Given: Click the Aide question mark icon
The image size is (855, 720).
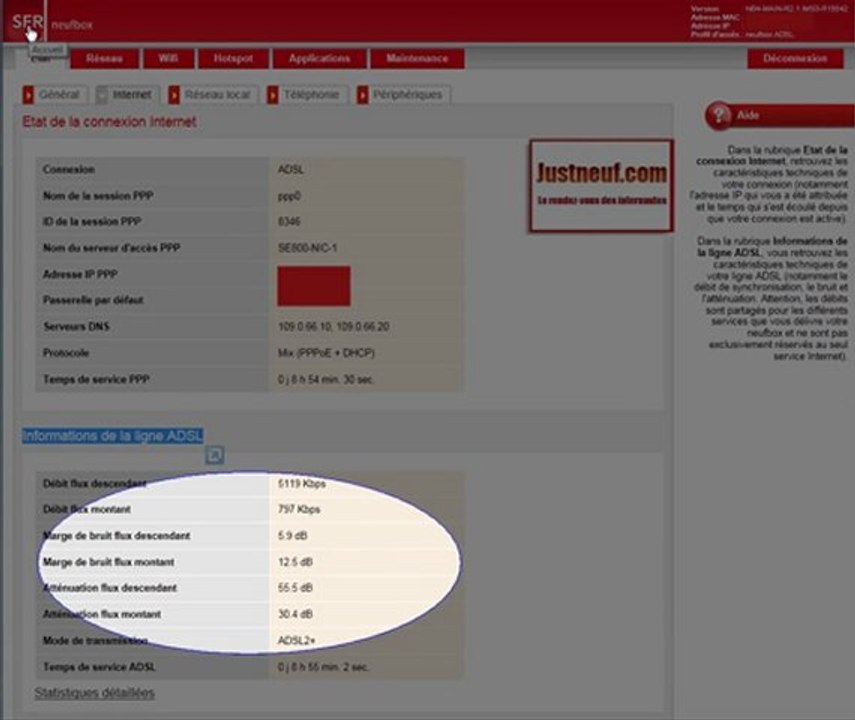Looking at the screenshot, I should tap(719, 115).
